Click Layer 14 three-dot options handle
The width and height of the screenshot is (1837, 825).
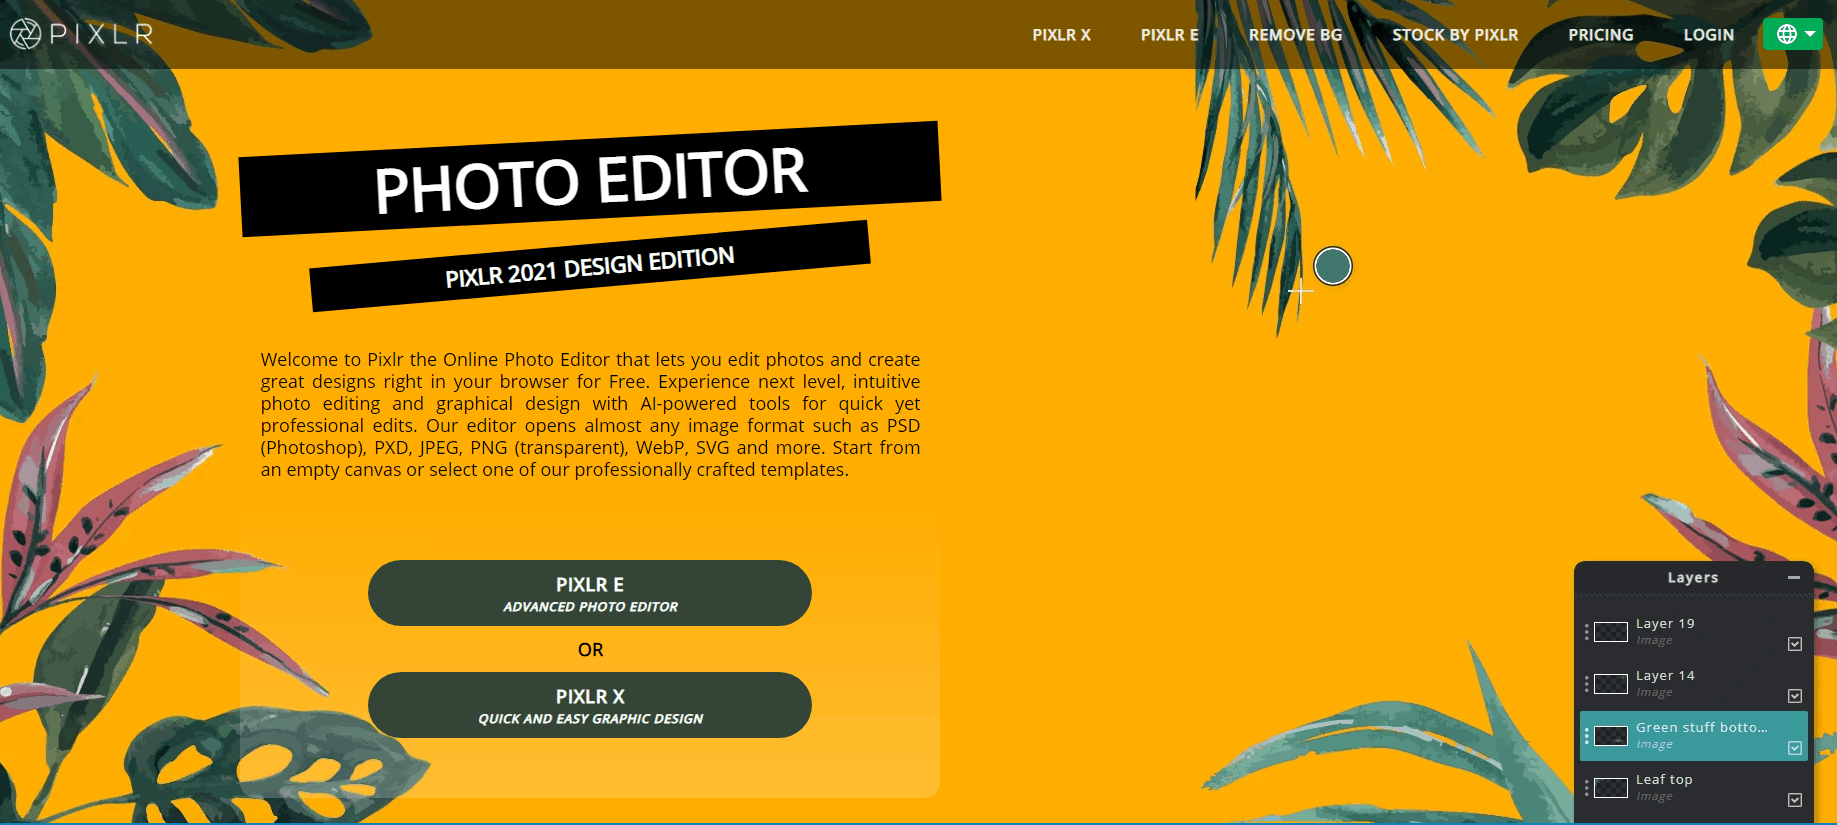[1586, 684]
